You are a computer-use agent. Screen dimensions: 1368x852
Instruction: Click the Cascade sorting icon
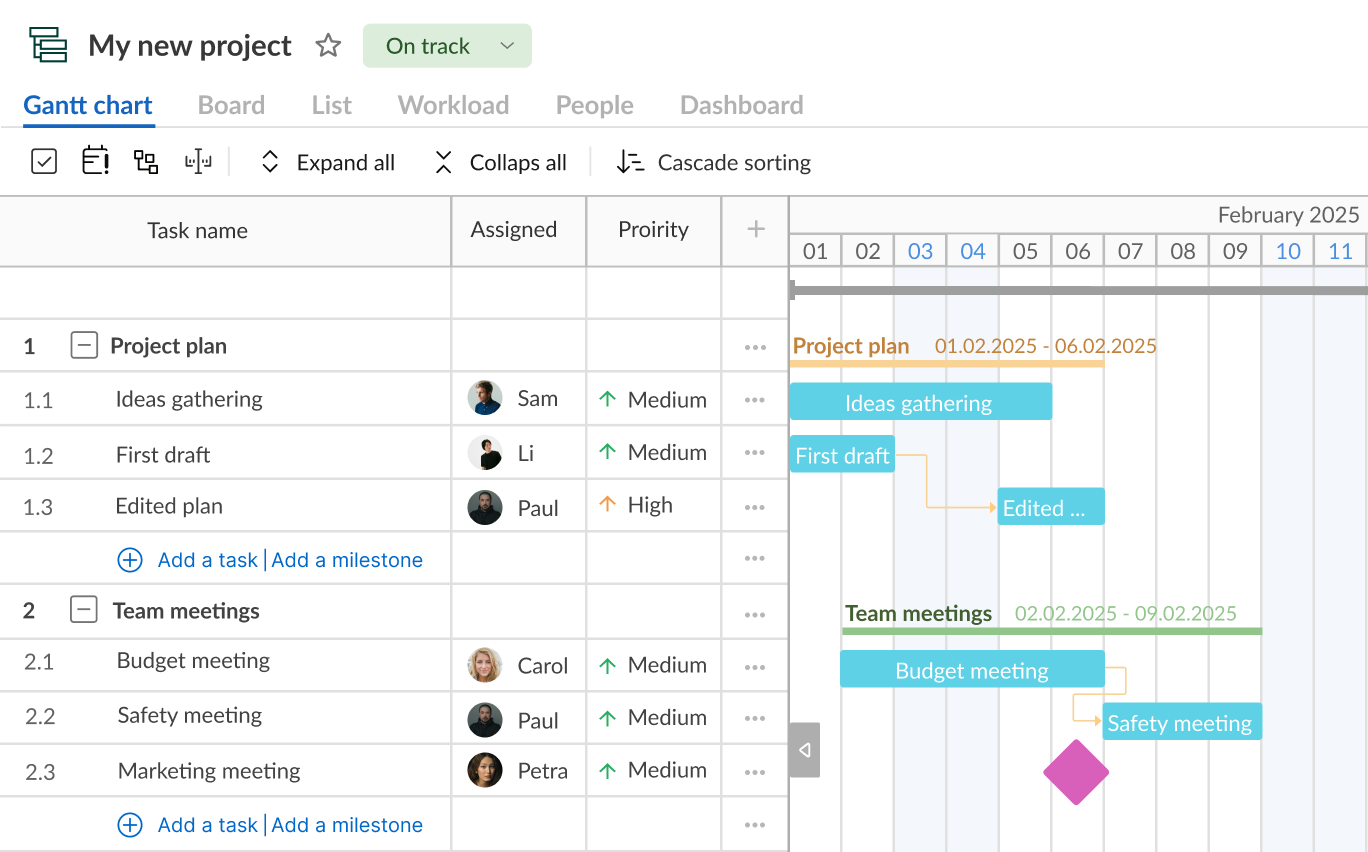click(x=631, y=161)
